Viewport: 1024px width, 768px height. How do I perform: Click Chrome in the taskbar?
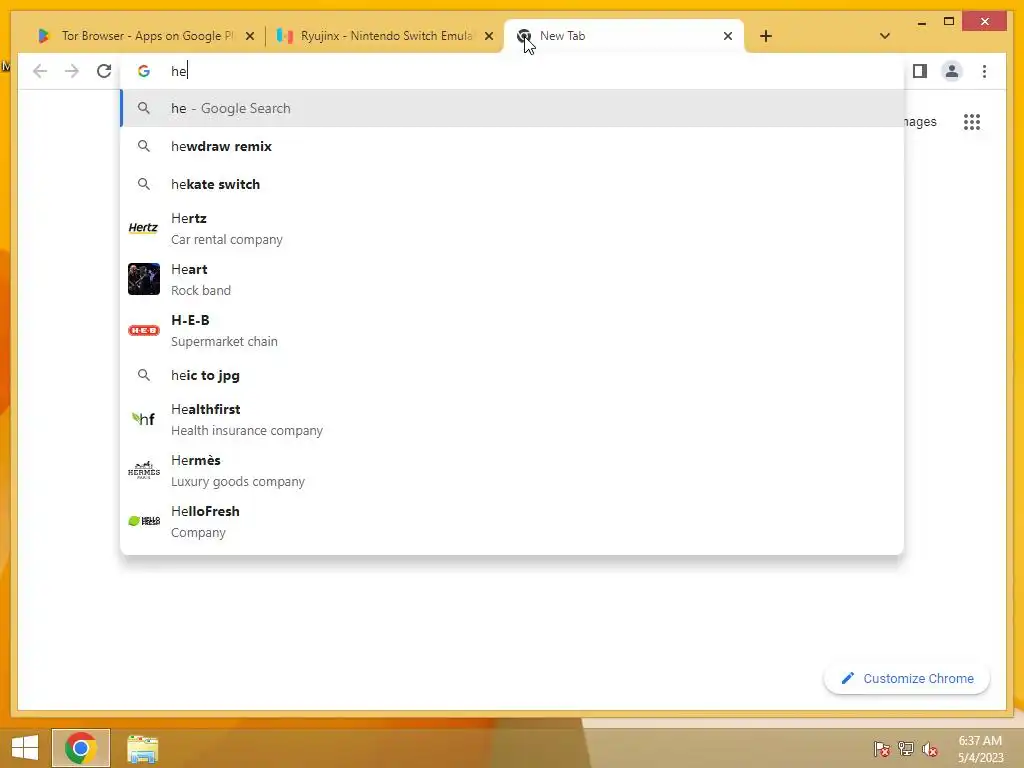(x=81, y=748)
